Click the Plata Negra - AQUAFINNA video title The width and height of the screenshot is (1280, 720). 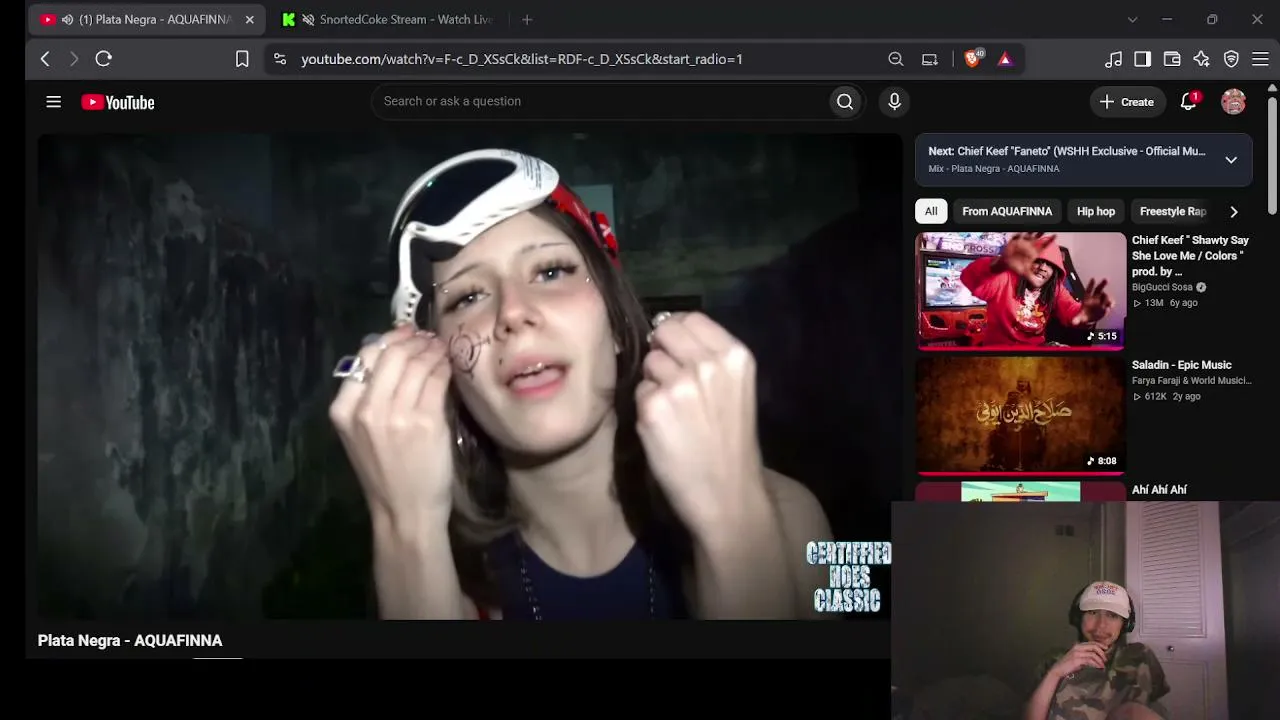click(130, 641)
